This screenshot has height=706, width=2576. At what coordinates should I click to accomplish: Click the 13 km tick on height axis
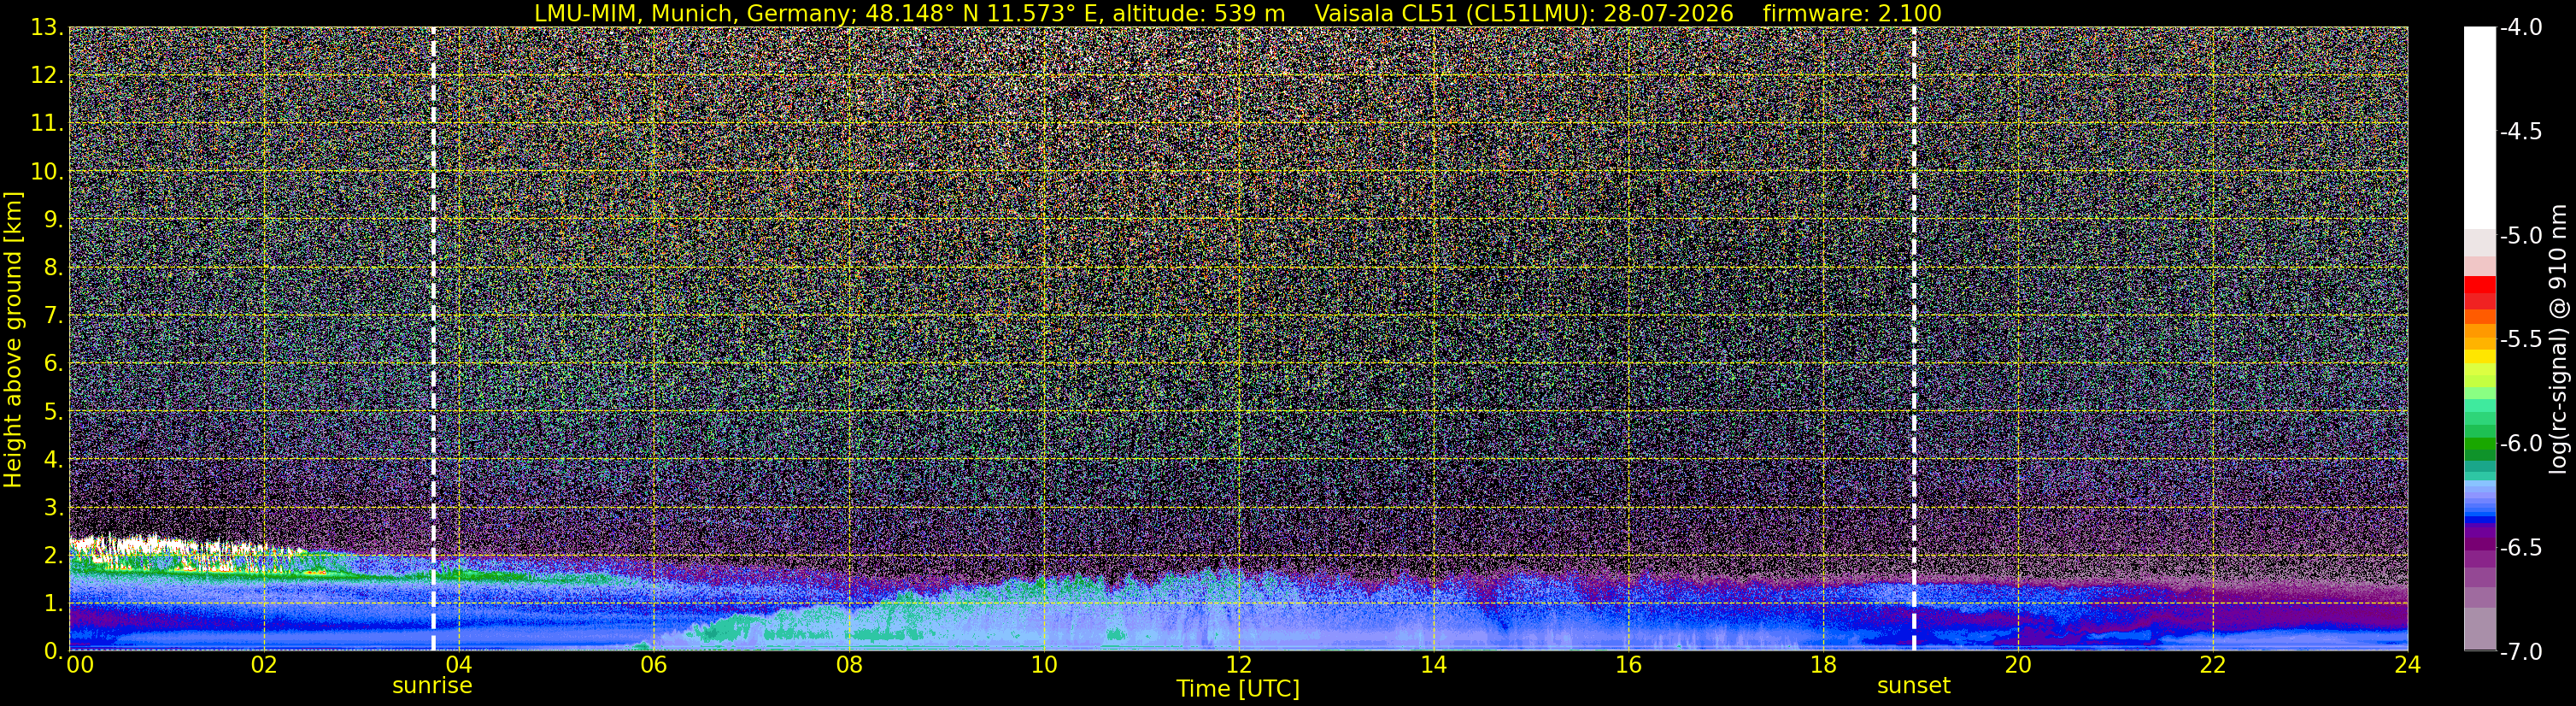tap(46, 28)
